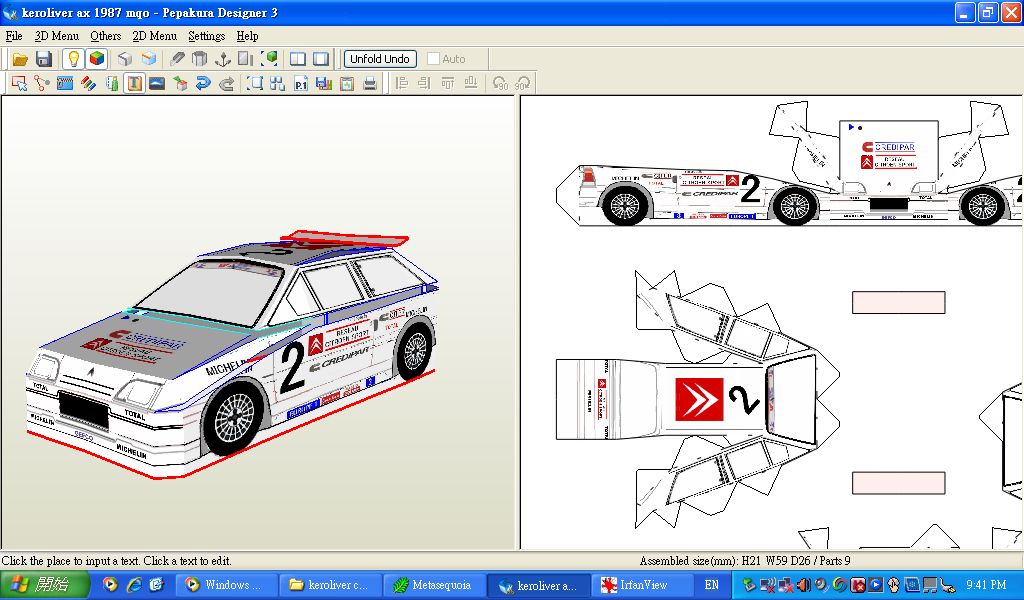The width and height of the screenshot is (1024, 600).
Task: Open the 2D Menu
Action: tap(155, 36)
